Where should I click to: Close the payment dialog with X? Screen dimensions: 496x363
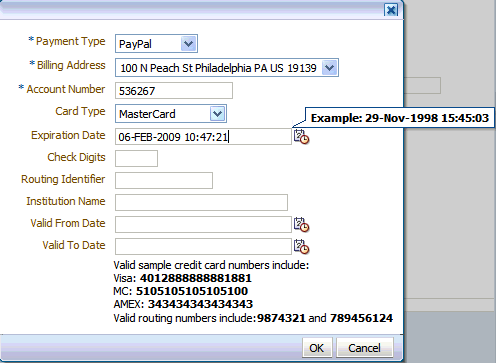click(391, 10)
